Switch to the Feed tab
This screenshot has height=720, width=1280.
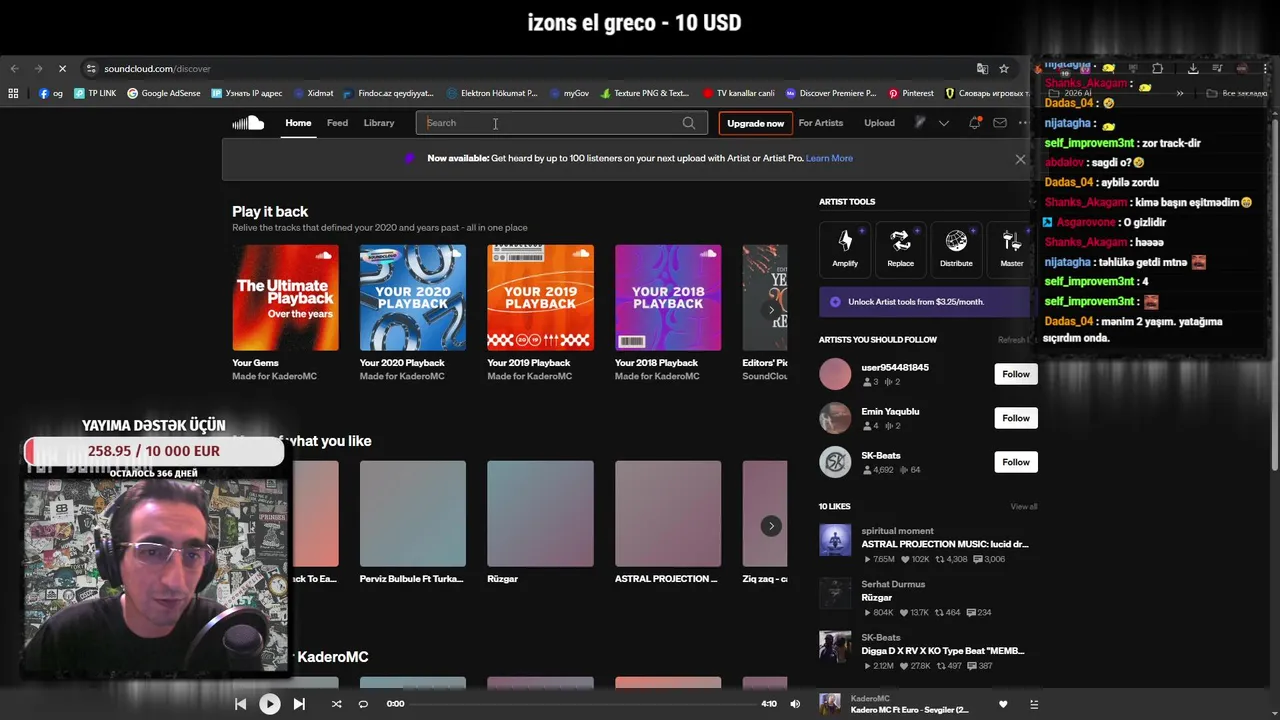tap(337, 123)
